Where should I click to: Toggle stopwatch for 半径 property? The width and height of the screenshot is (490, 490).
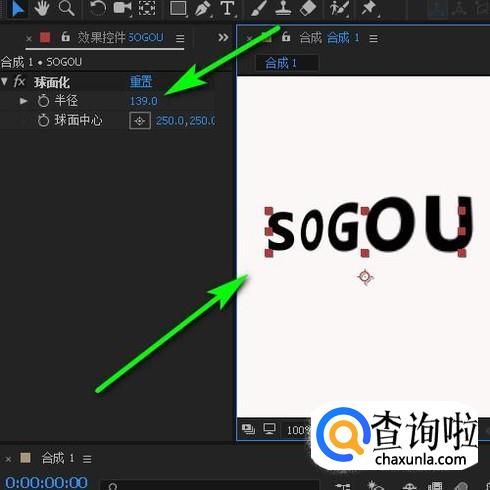tap(43, 101)
